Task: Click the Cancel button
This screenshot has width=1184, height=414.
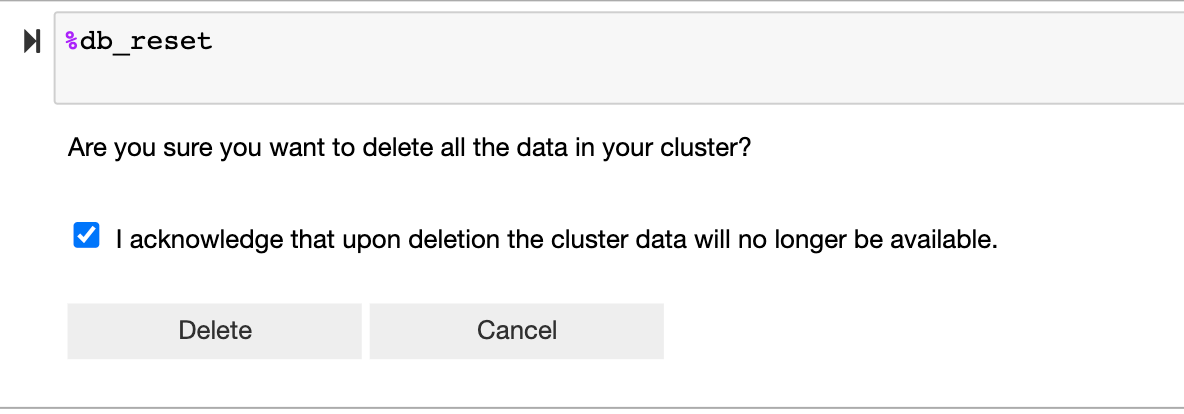Action: (516, 330)
